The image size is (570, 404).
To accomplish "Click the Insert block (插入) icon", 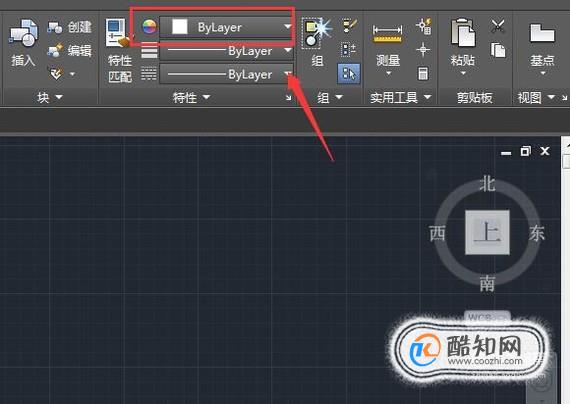I will pyautogui.click(x=23, y=43).
